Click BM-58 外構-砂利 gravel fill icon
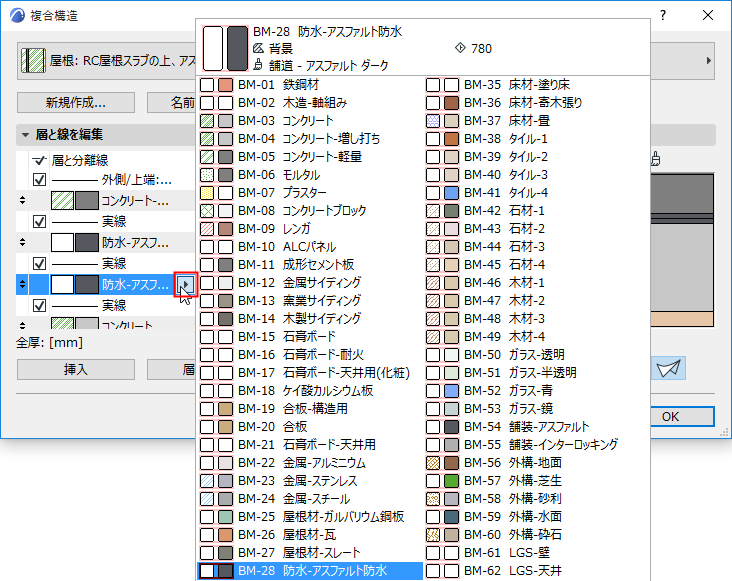Viewport: 732px width, 581px height. point(433,499)
